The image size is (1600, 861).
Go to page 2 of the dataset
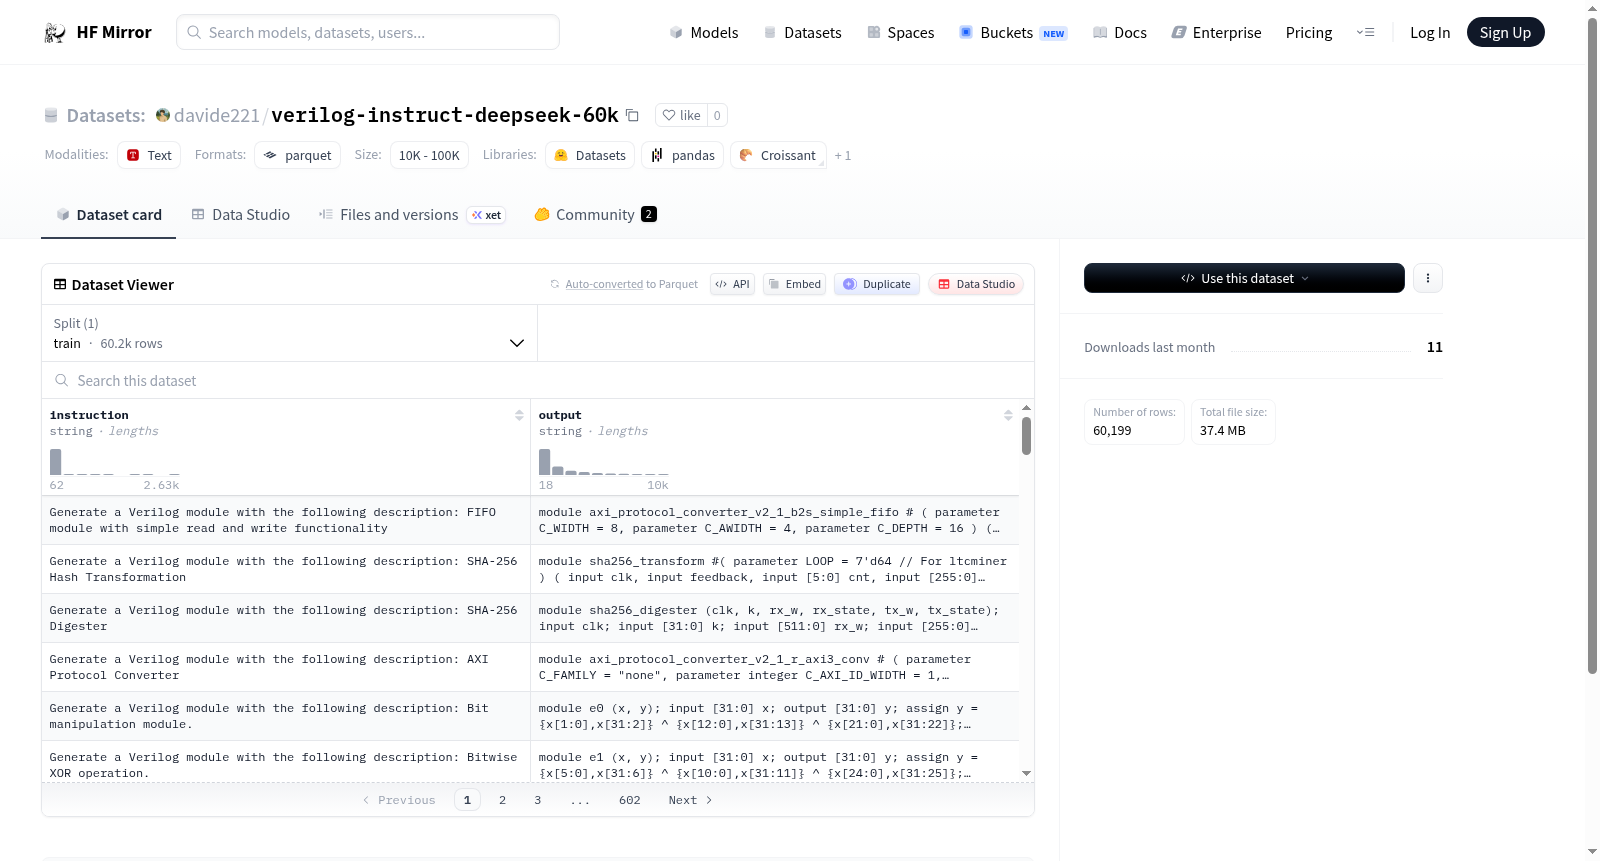point(503,800)
